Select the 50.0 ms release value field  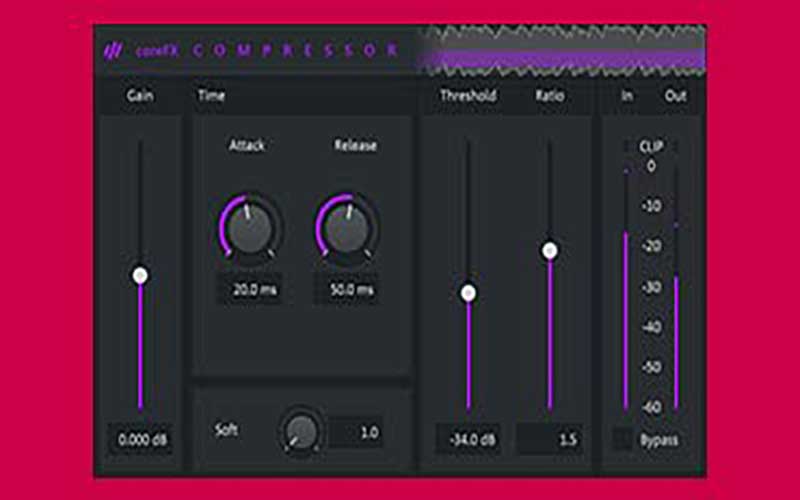pos(347,290)
